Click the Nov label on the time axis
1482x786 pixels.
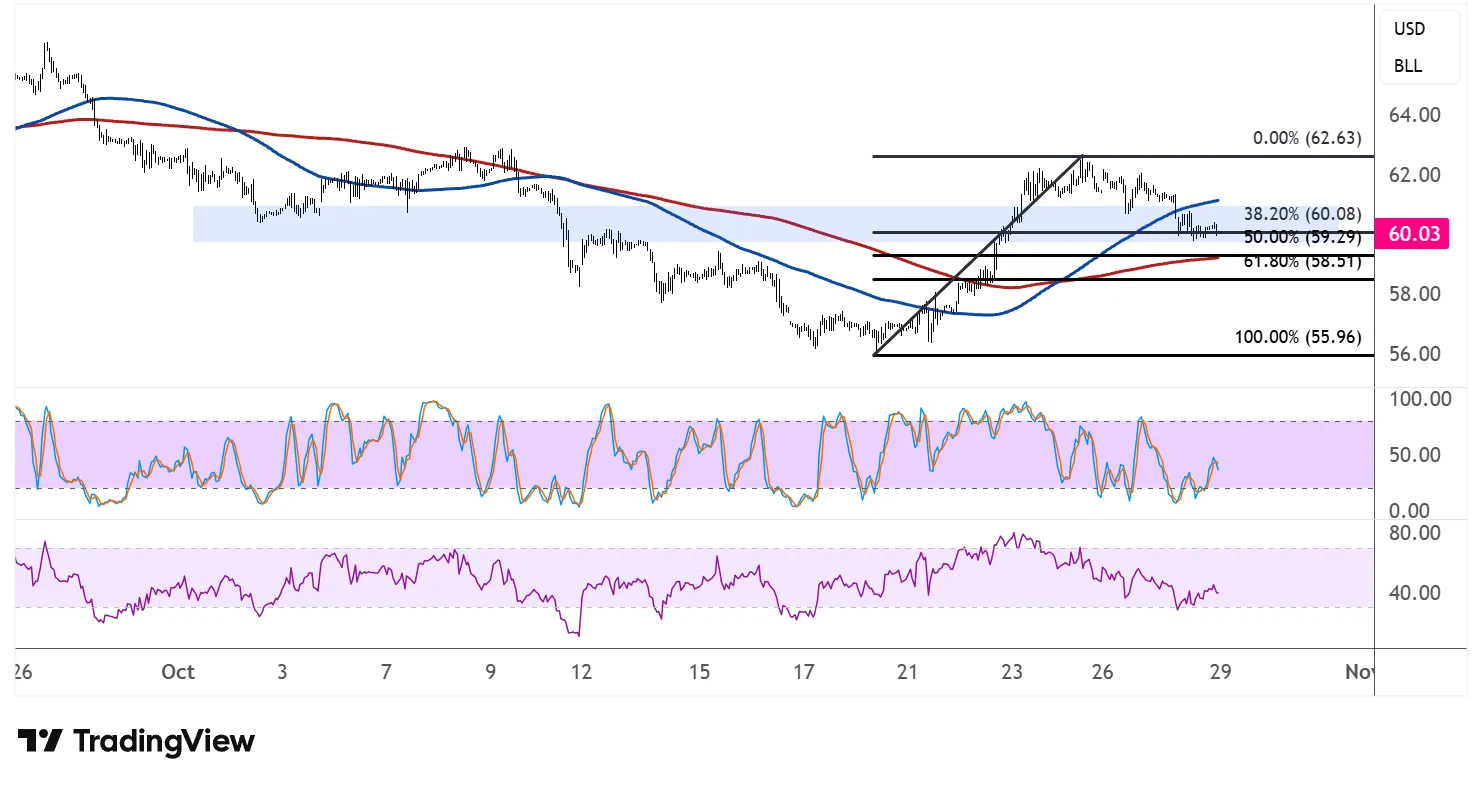pos(1358,672)
